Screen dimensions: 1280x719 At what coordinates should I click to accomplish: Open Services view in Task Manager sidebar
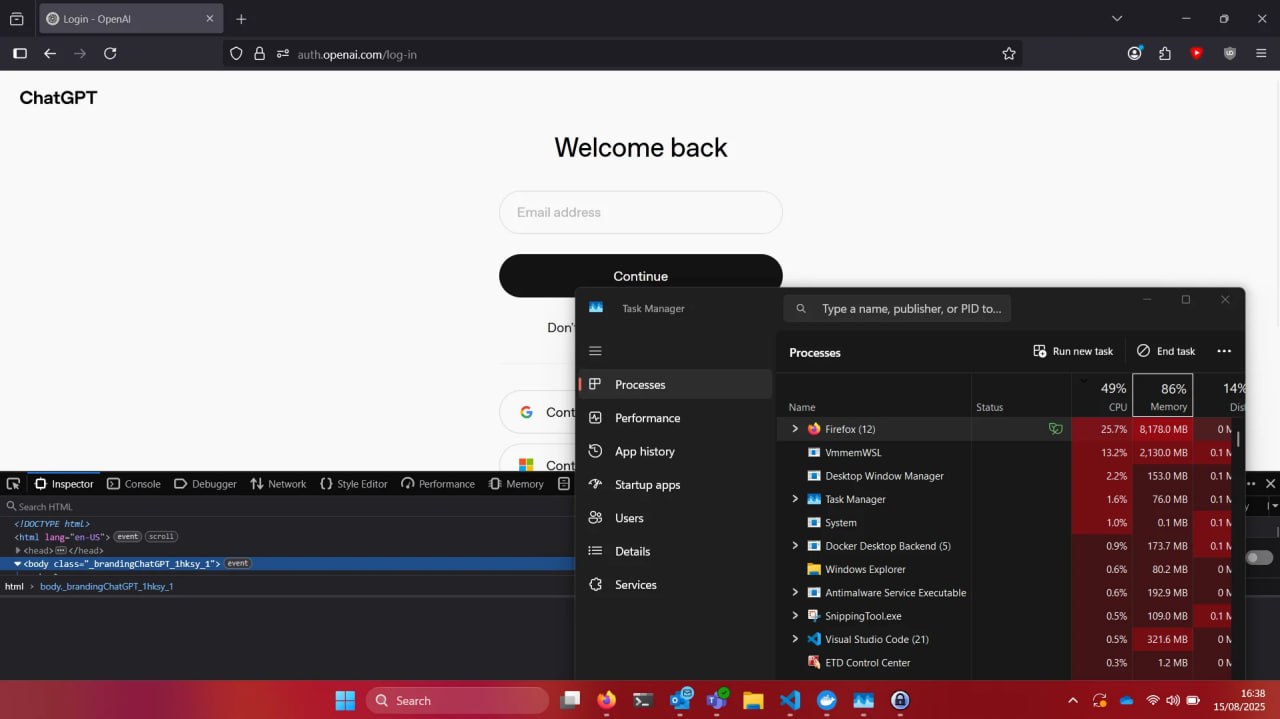[634, 584]
